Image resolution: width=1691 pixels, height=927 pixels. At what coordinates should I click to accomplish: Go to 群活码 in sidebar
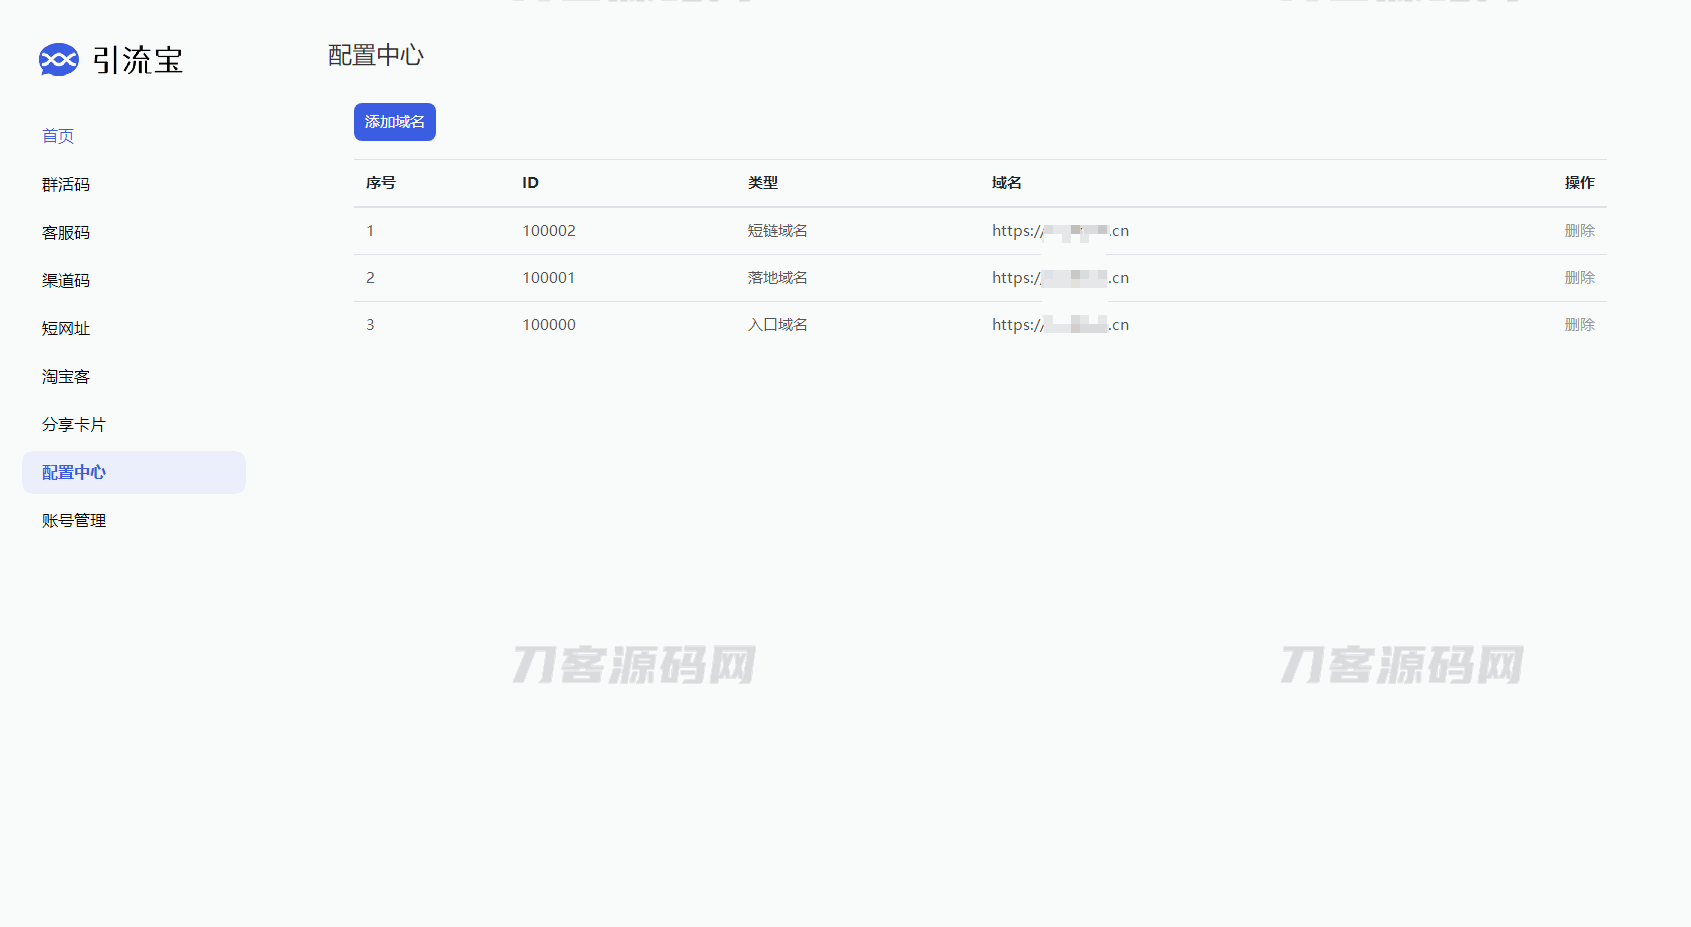point(66,185)
